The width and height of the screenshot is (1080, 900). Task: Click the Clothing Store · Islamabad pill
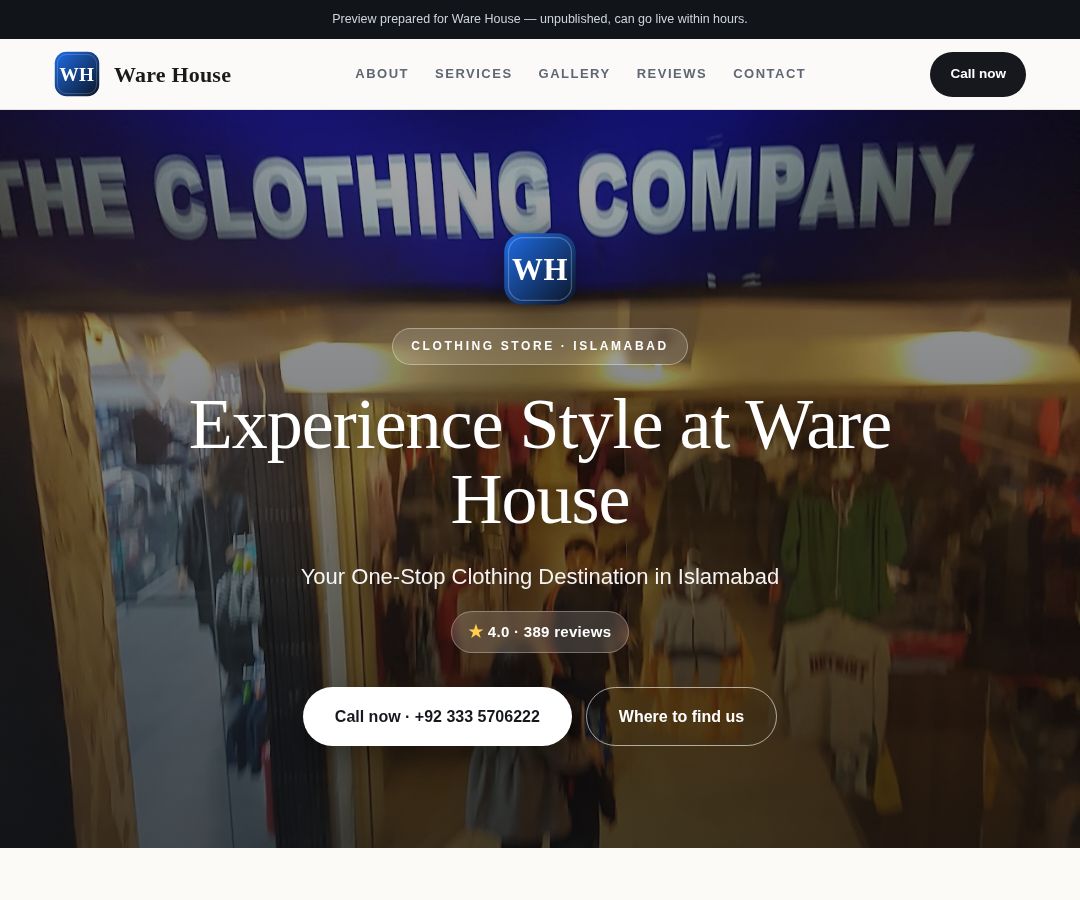click(540, 346)
